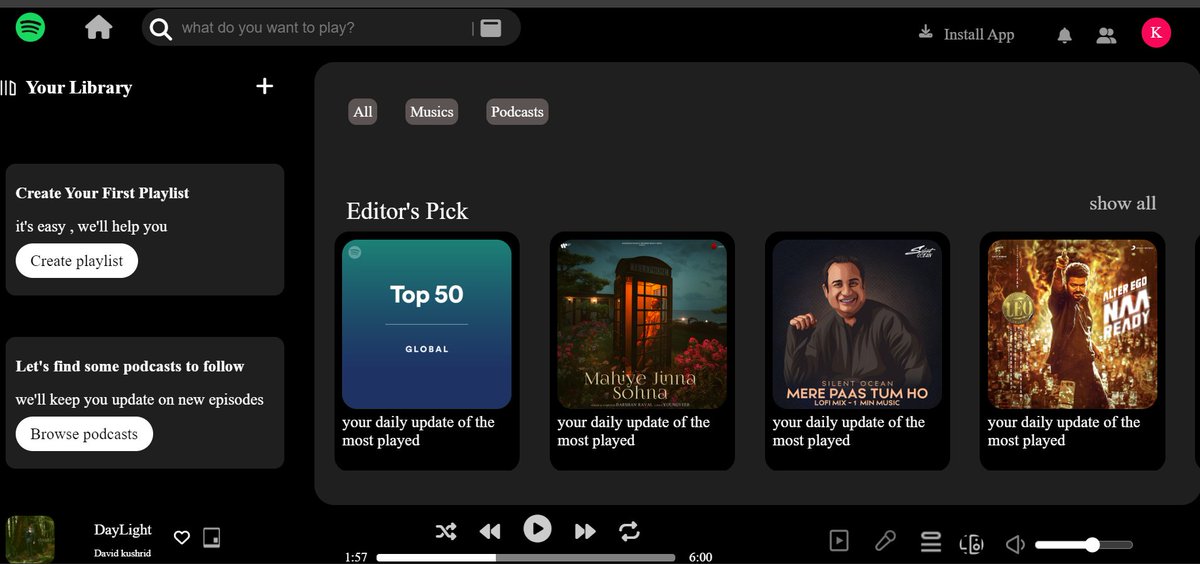
Task: Click the Your Library heading
Action: coord(79,88)
